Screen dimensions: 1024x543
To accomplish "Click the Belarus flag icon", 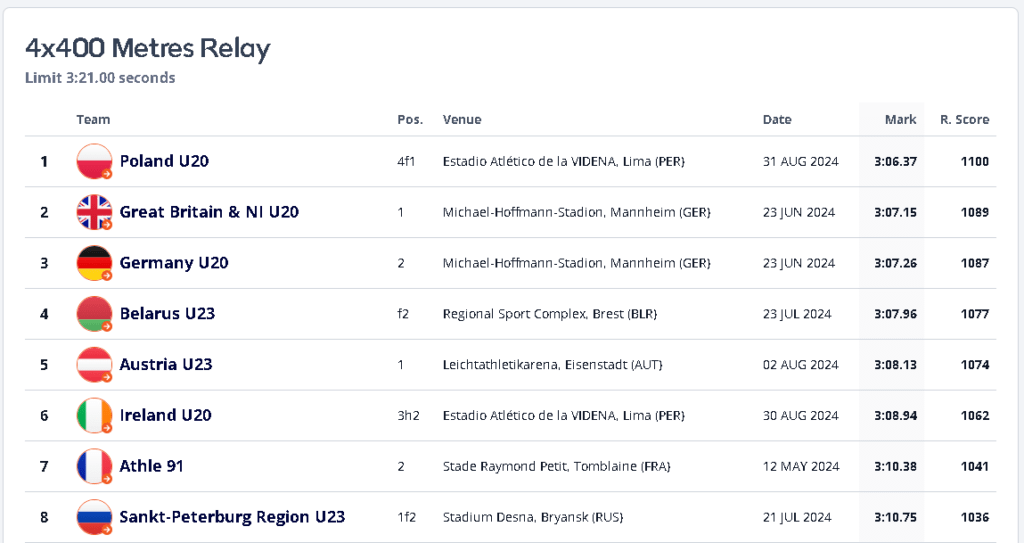I will tap(94, 314).
